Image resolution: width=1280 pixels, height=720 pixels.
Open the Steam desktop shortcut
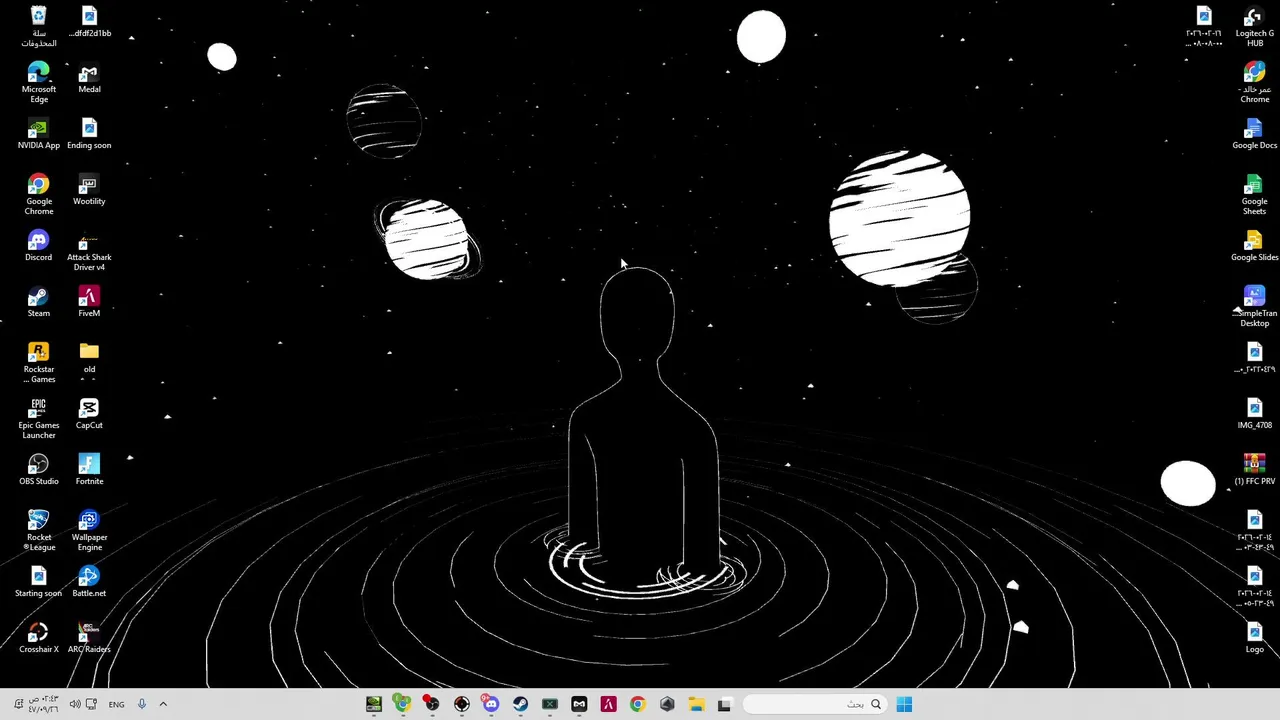pos(38,301)
